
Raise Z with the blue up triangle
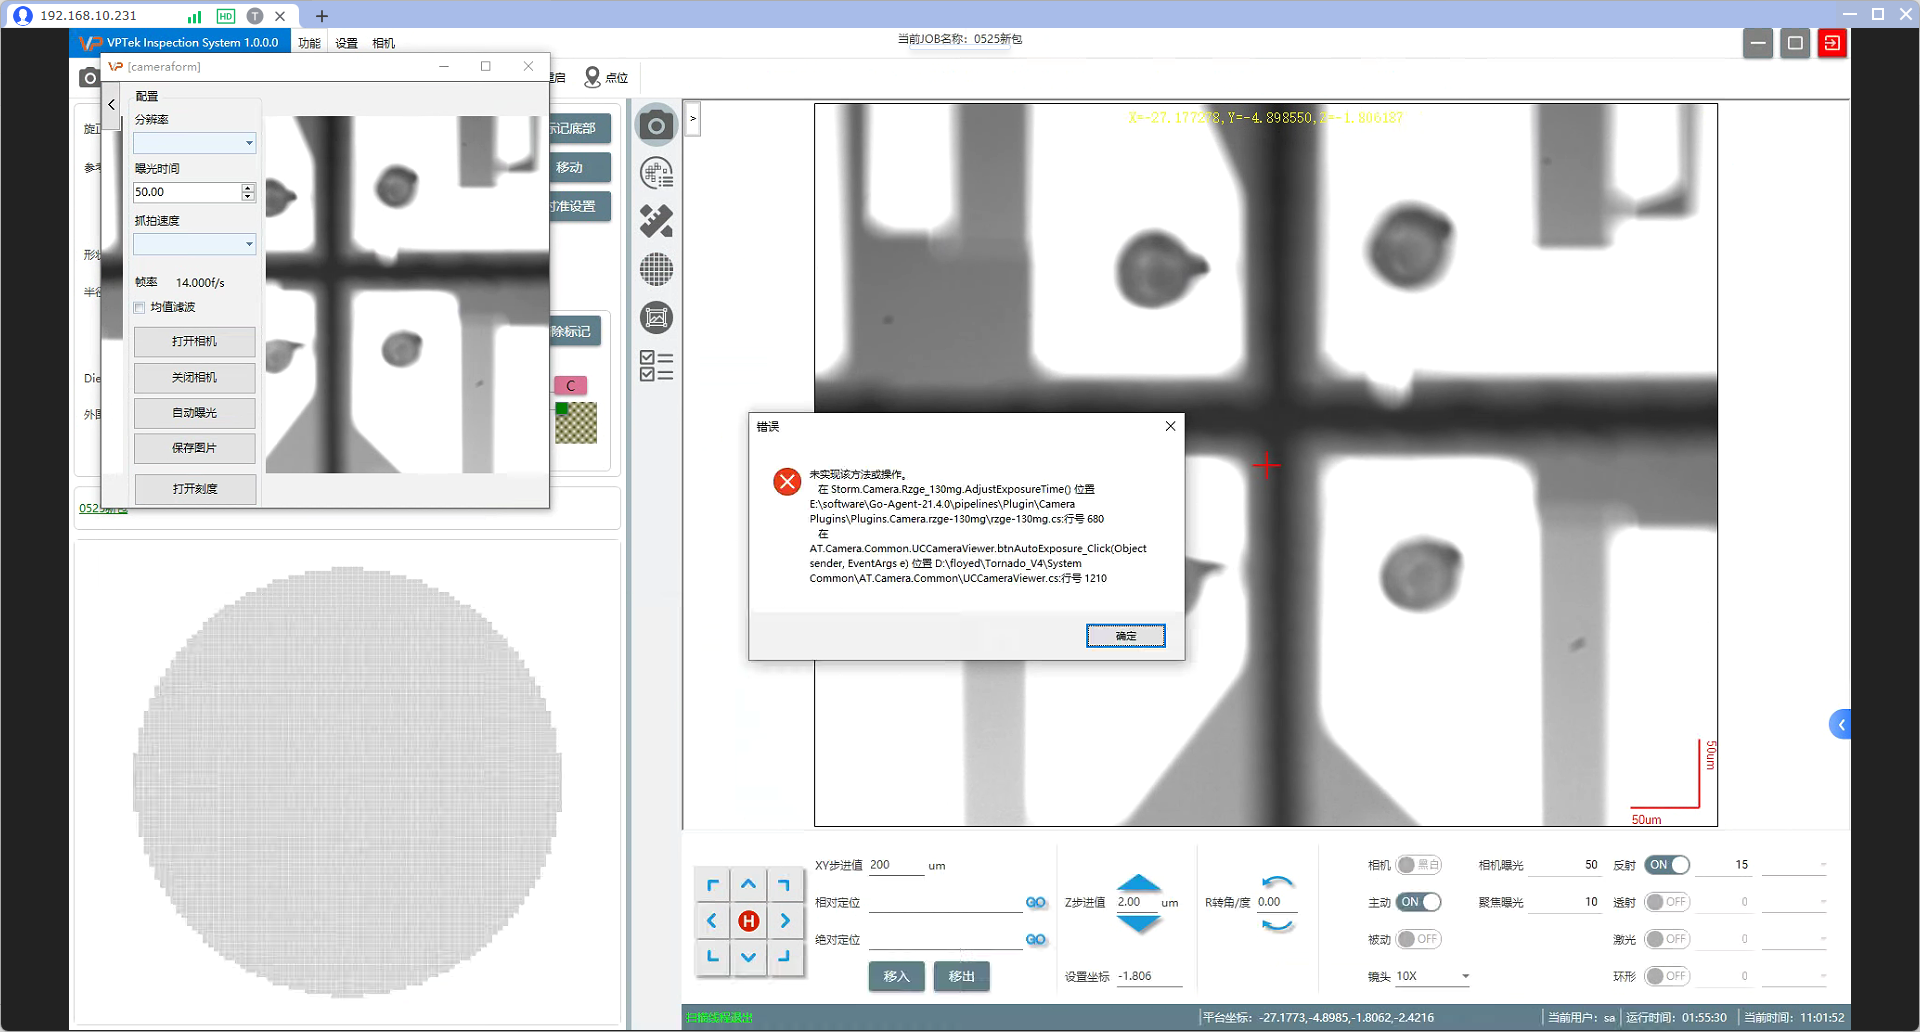[1138, 883]
